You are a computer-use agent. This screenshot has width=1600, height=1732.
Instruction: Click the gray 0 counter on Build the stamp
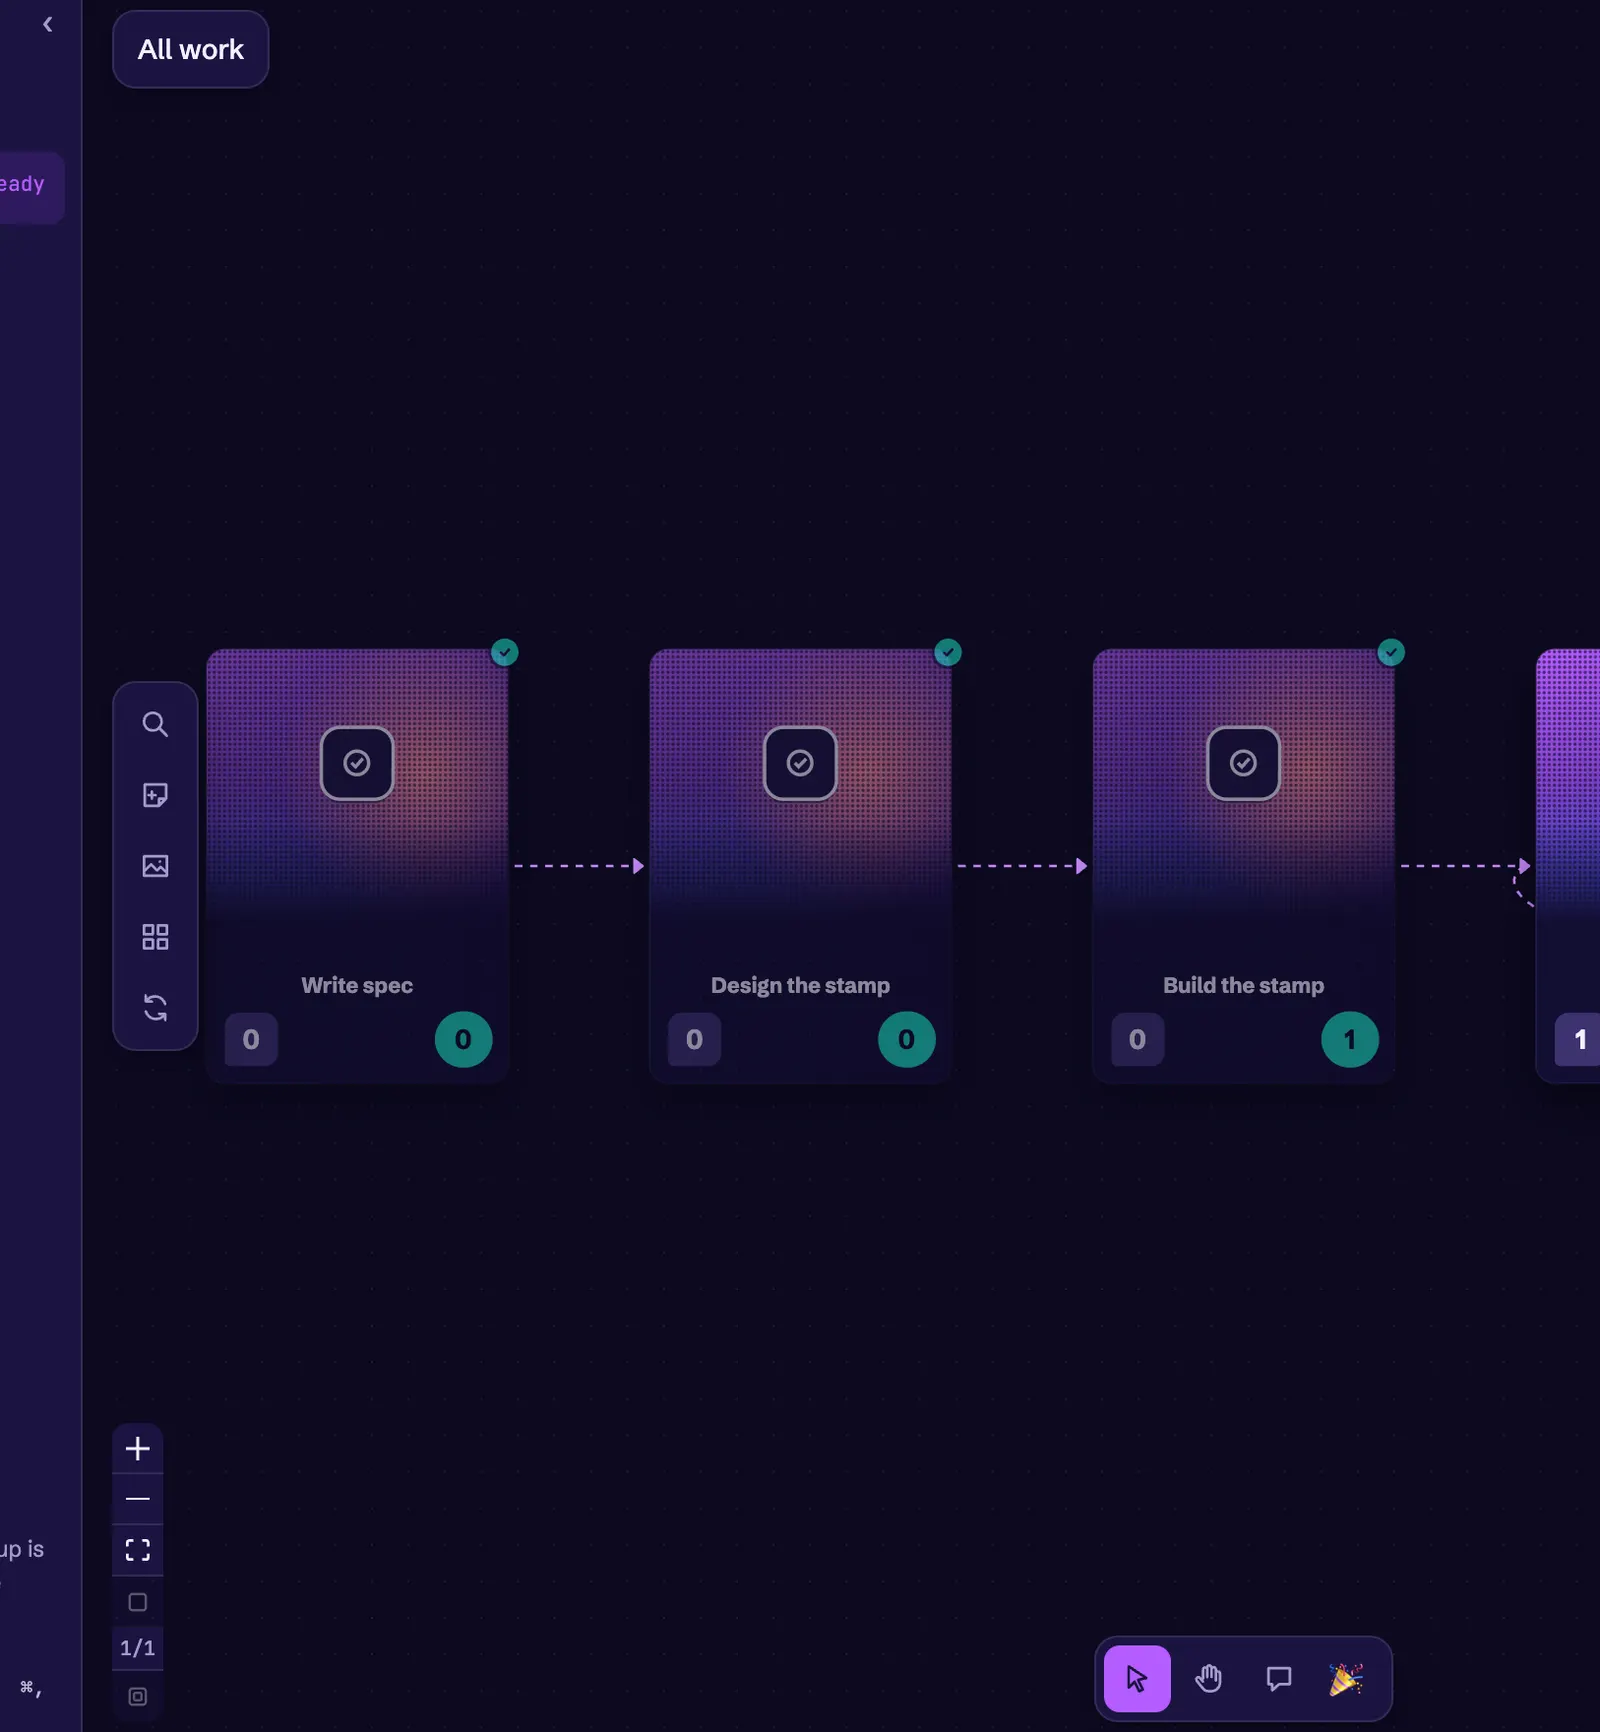click(1137, 1040)
